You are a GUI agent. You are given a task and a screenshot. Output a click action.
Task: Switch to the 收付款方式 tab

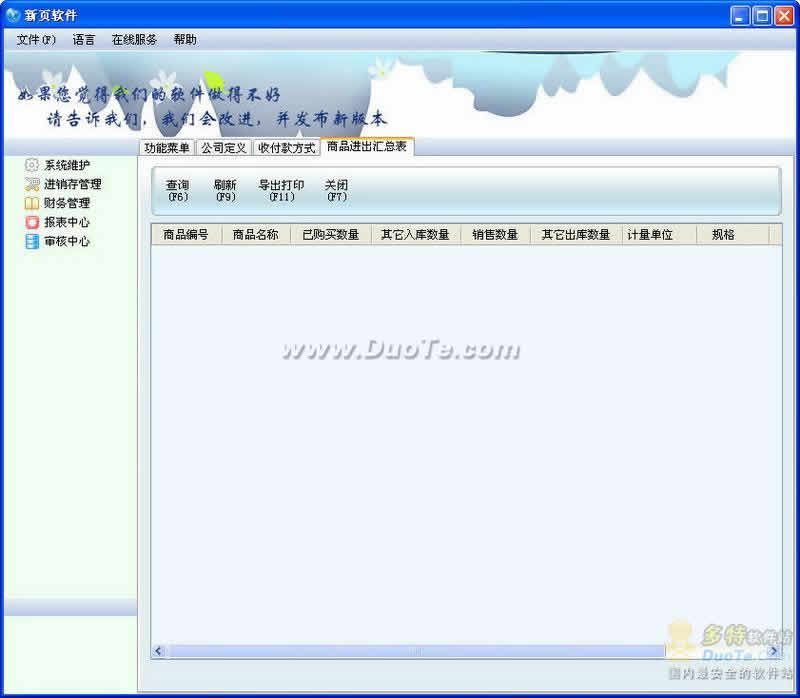coord(286,148)
